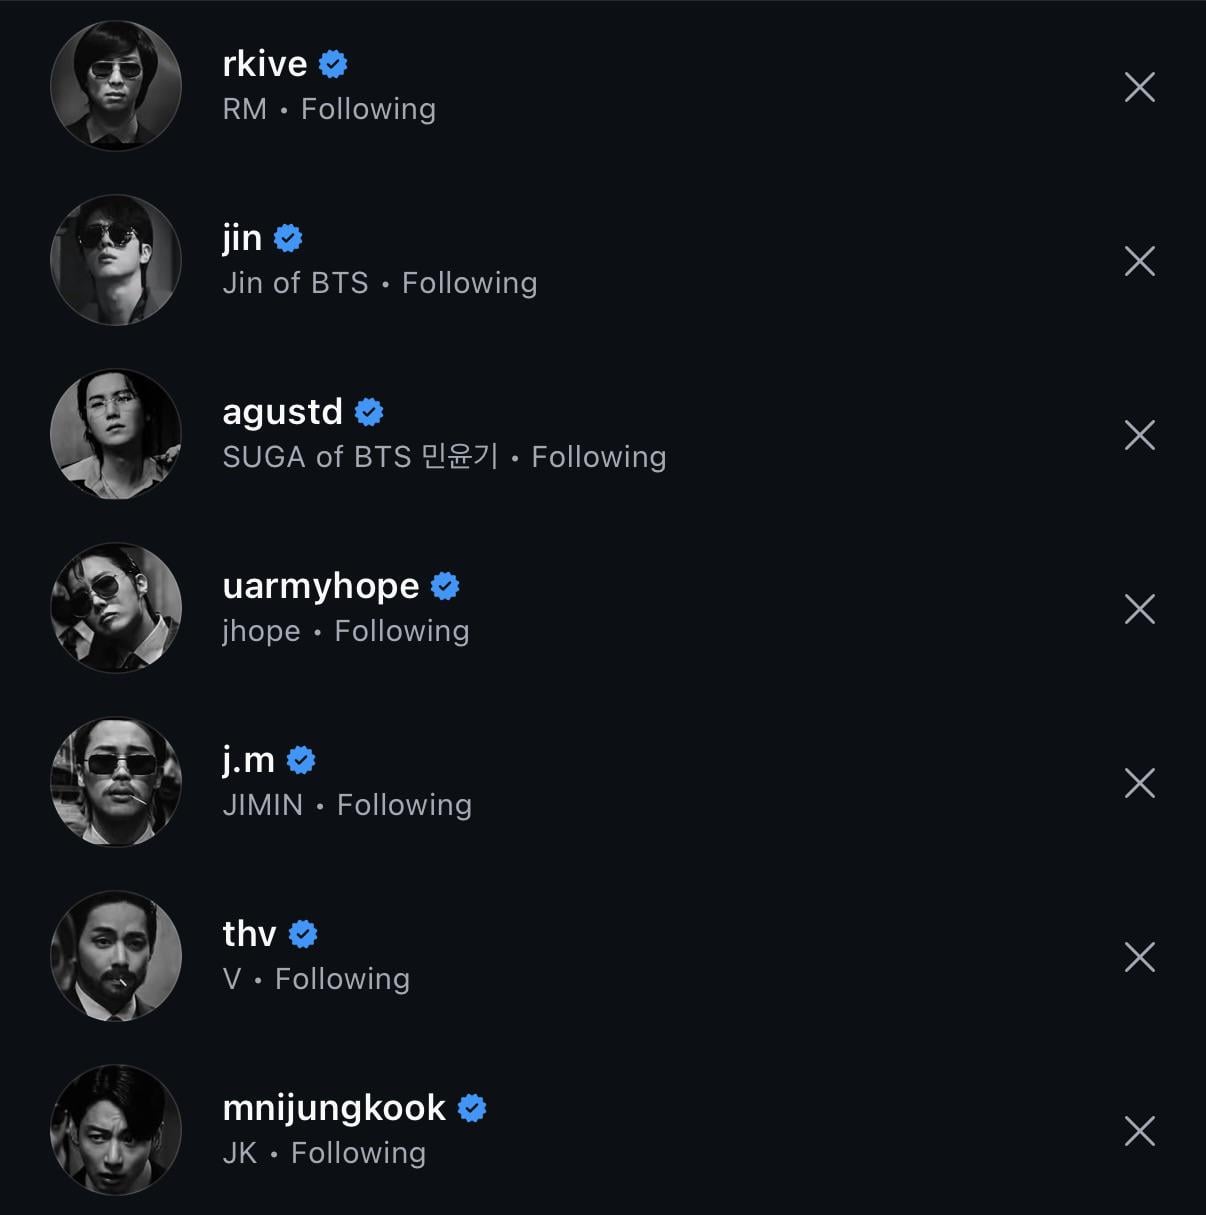Open rkive's profile picture

coord(115,86)
